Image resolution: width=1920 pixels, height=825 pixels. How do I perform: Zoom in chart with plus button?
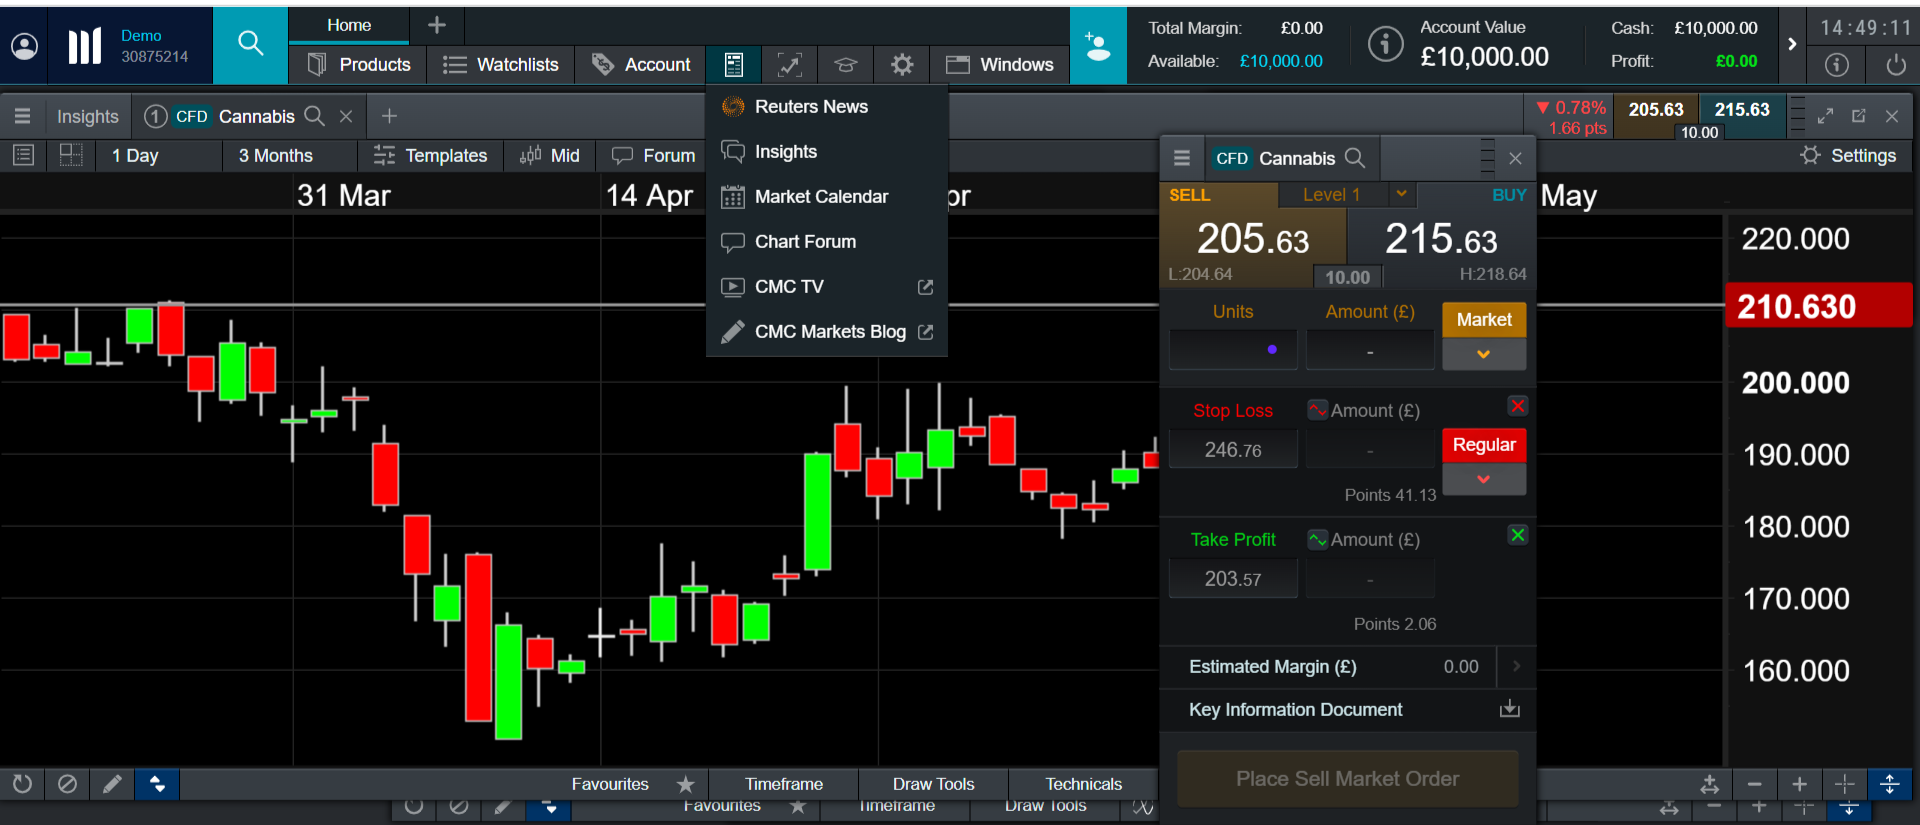[1799, 784]
